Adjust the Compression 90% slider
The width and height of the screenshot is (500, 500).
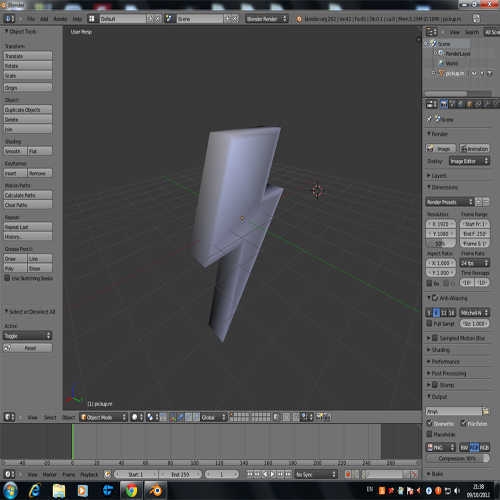coord(457,458)
